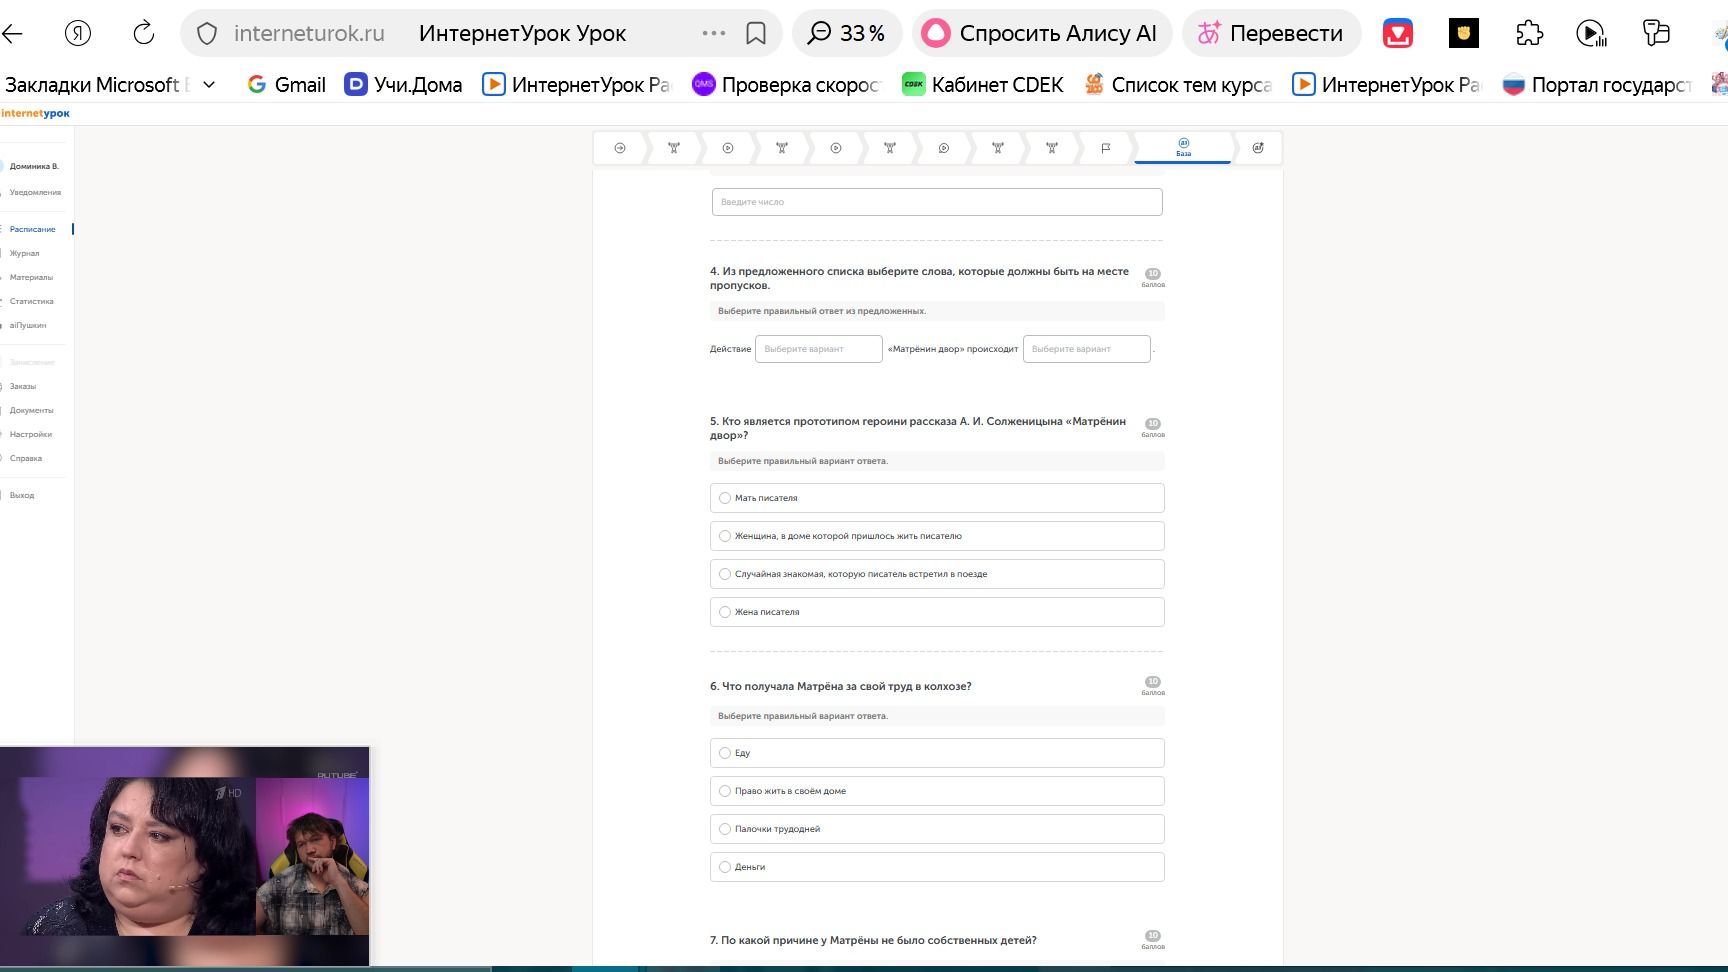Open dropdown after «Матрёнин двор» происходит
1728x972 pixels.
pyautogui.click(x=1087, y=349)
